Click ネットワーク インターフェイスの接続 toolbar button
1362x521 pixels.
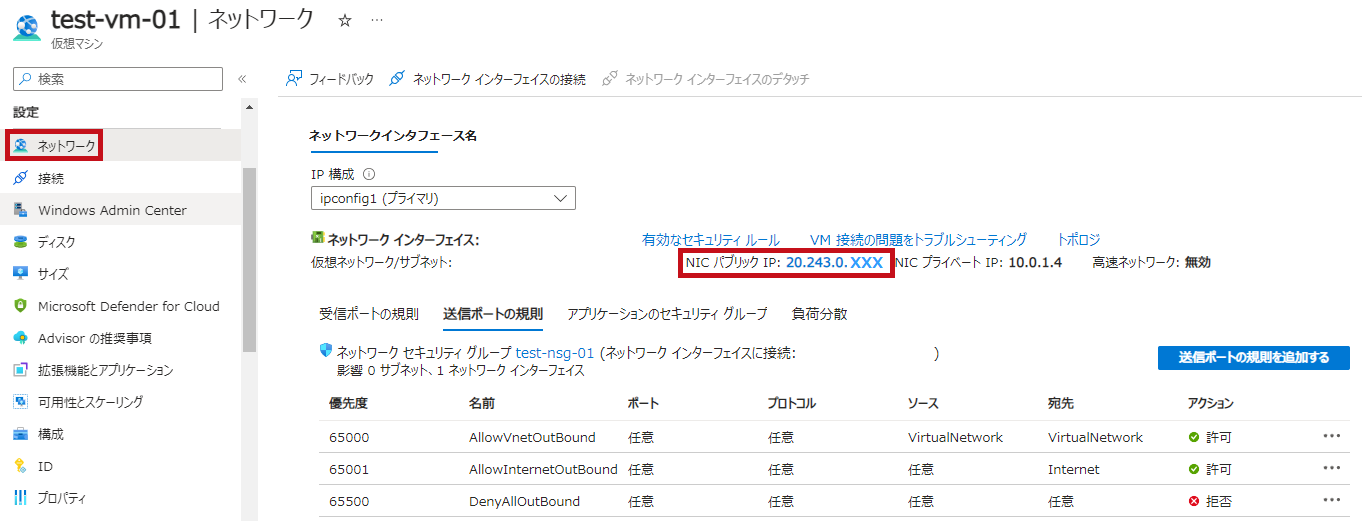(487, 79)
